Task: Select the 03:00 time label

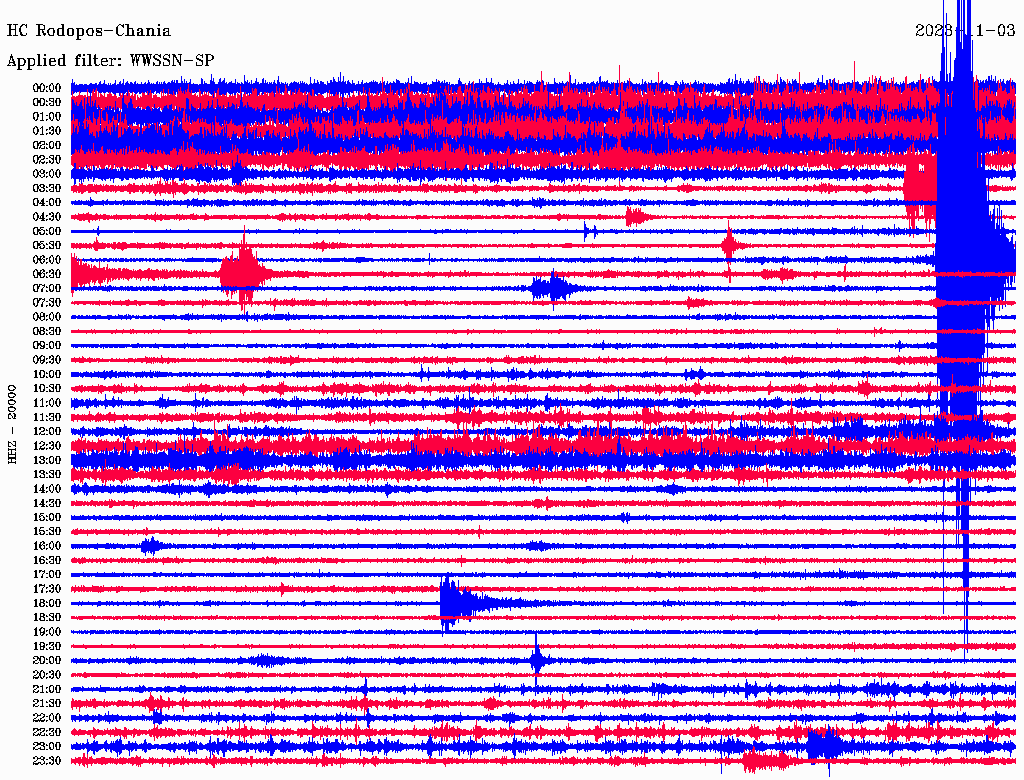Action: [46, 174]
